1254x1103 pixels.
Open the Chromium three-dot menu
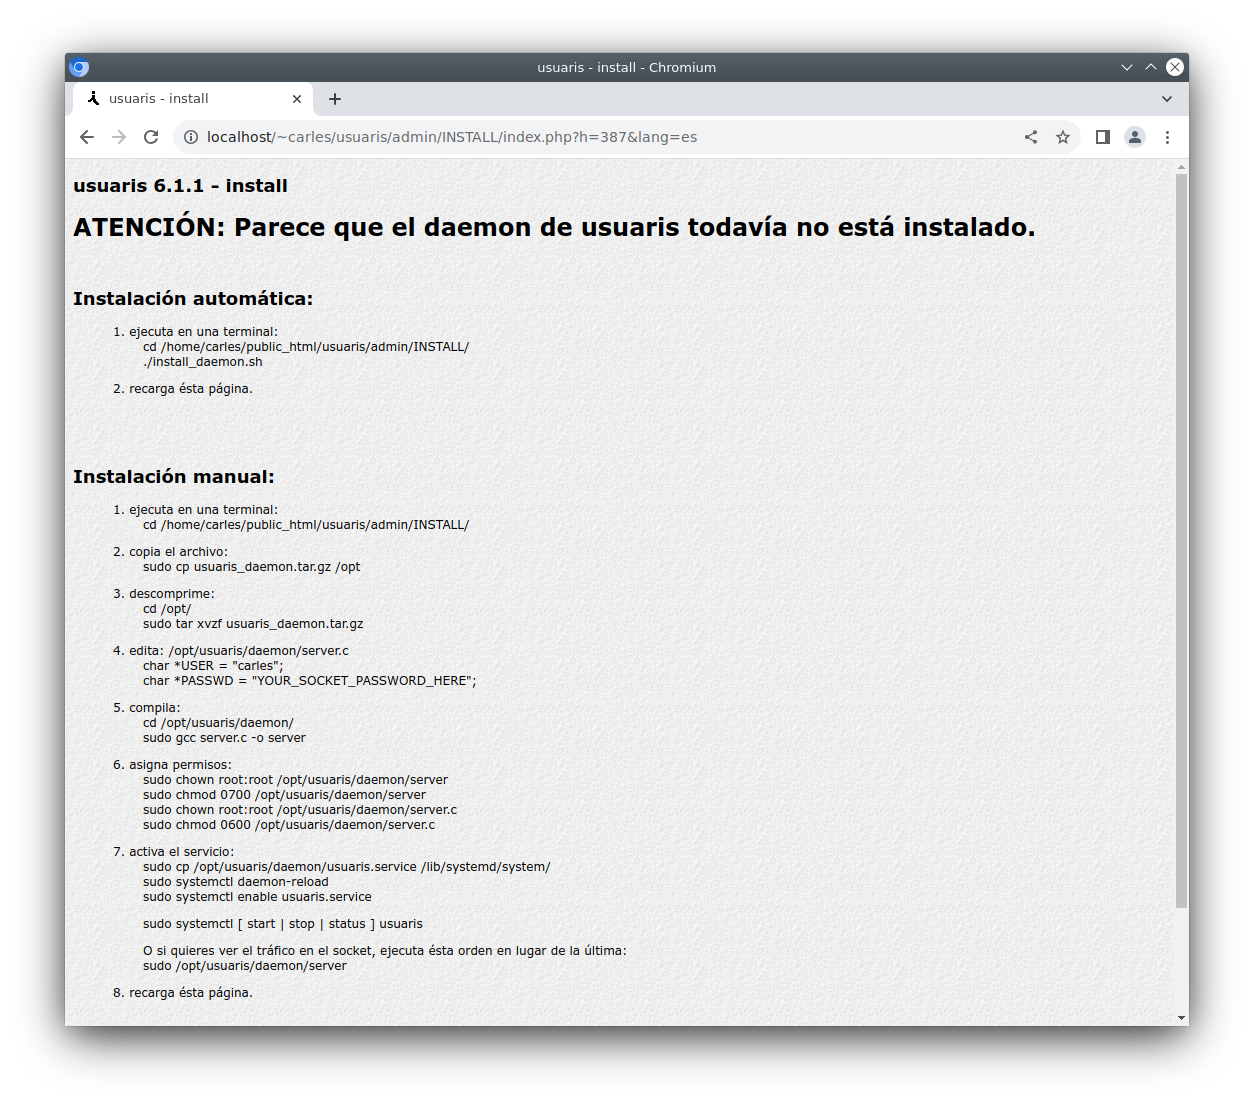click(x=1167, y=137)
